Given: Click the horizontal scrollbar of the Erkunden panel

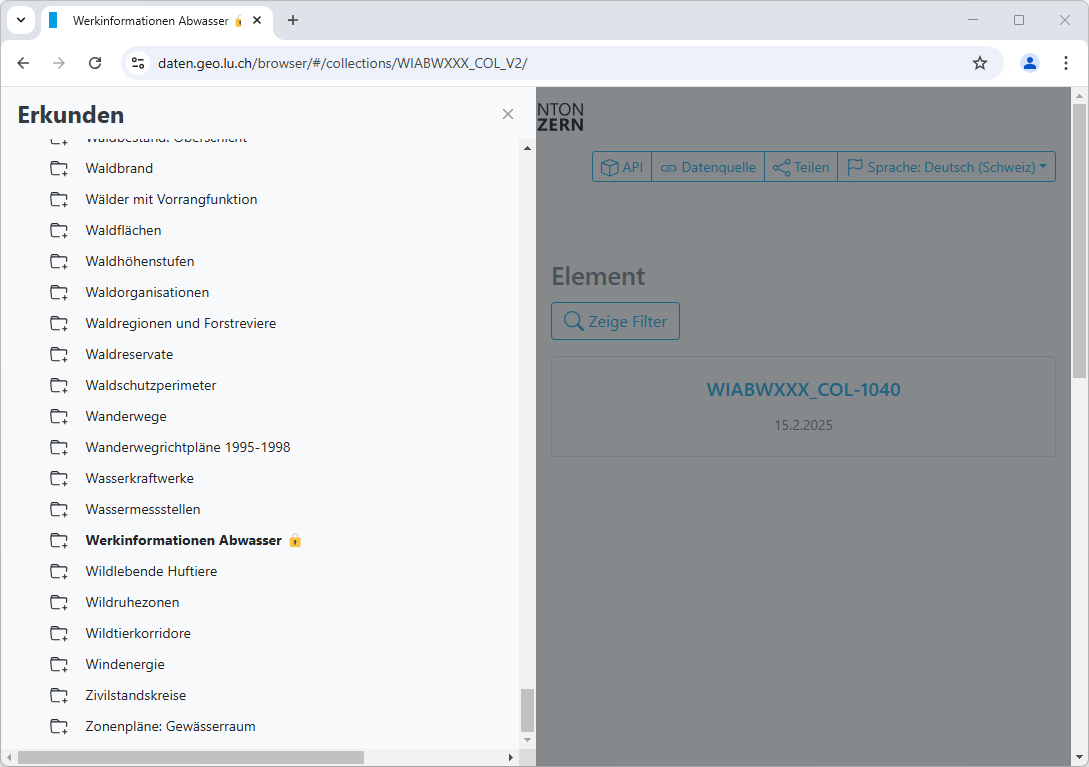Looking at the screenshot, I should pos(190,758).
